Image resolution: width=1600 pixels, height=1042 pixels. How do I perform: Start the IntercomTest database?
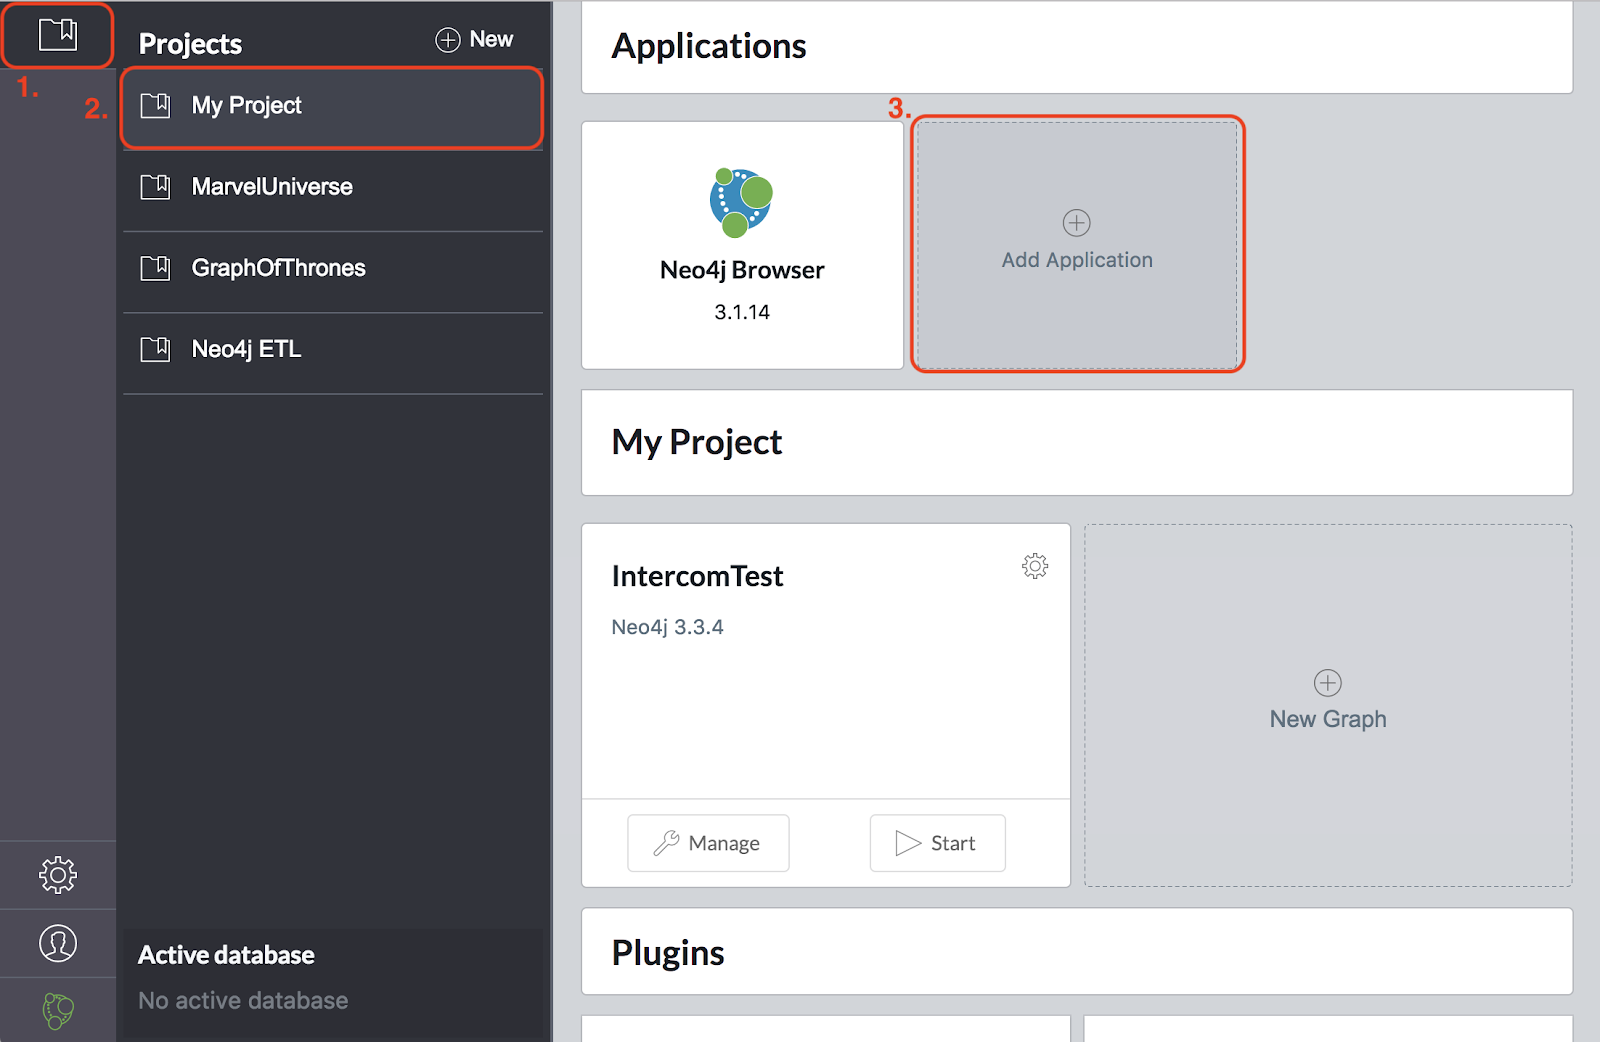[x=937, y=843]
